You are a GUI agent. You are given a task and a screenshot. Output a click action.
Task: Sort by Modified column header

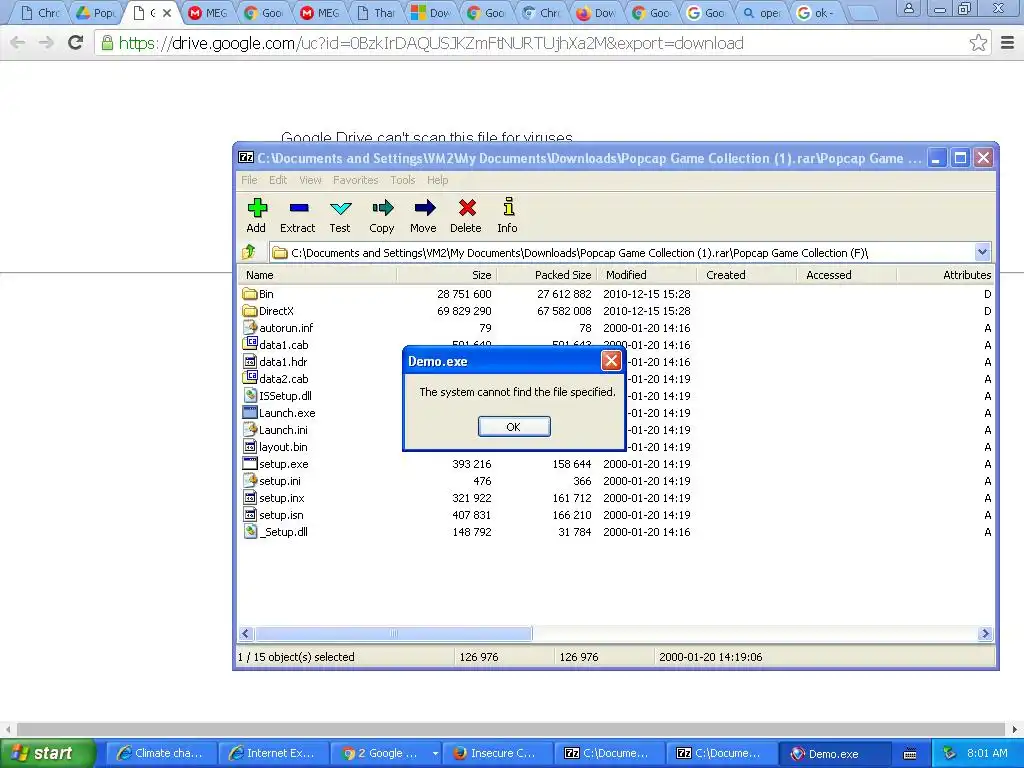coord(647,275)
